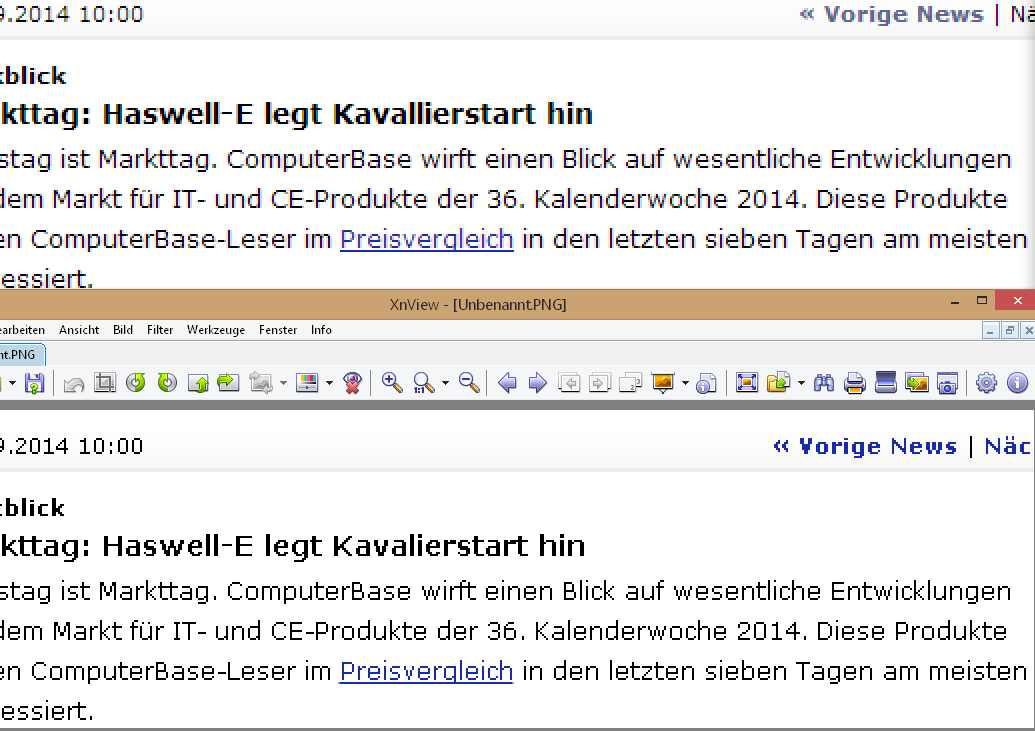Image resolution: width=1035 pixels, height=731 pixels.
Task: Go to next file with right arrow
Action: coord(538,383)
